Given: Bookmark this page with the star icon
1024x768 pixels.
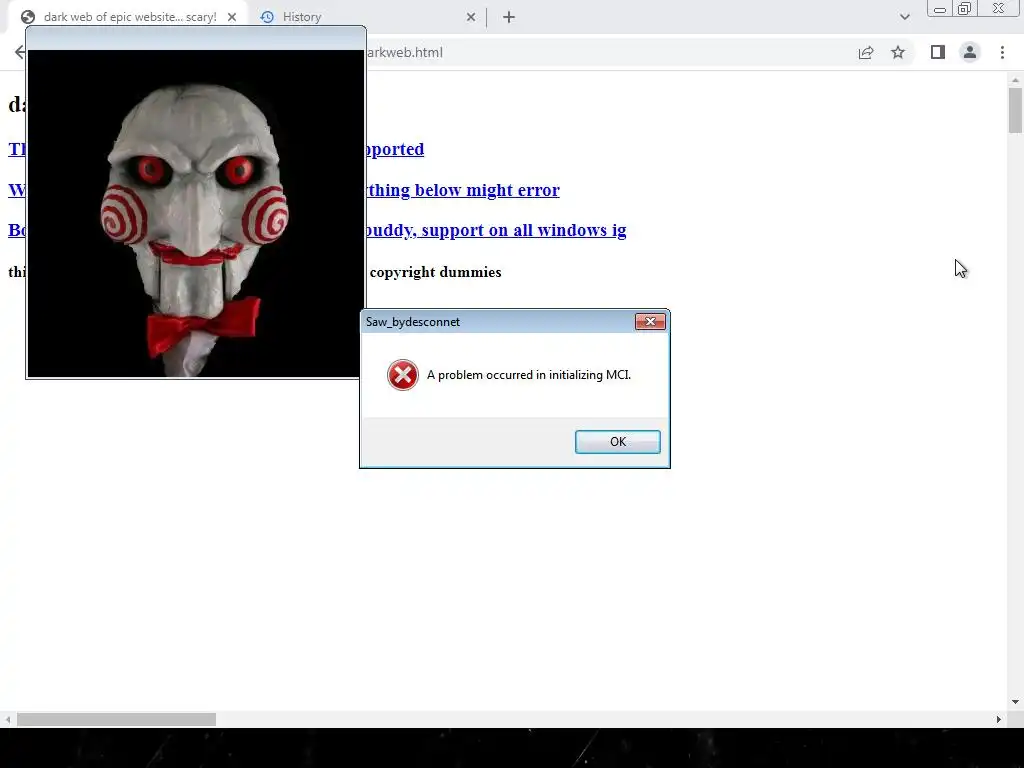Looking at the screenshot, I should pos(898,52).
